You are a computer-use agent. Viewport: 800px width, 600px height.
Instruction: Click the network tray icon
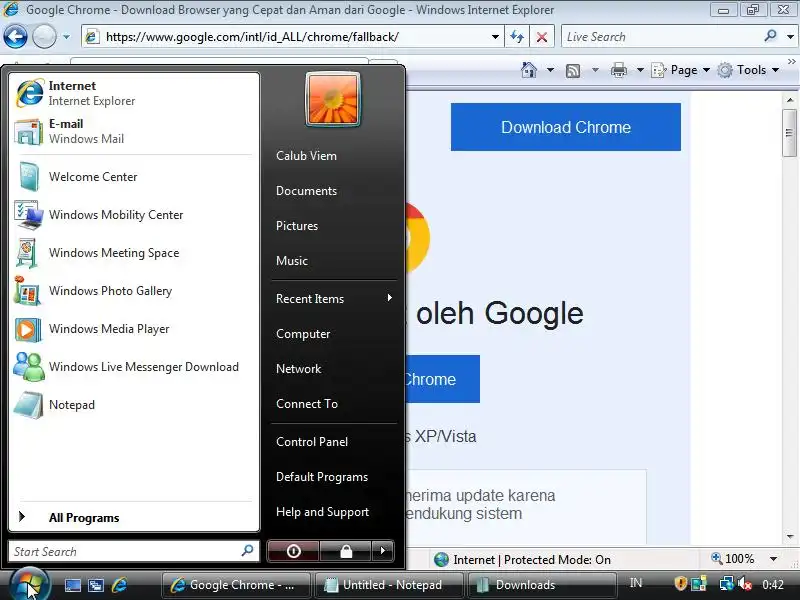727,583
